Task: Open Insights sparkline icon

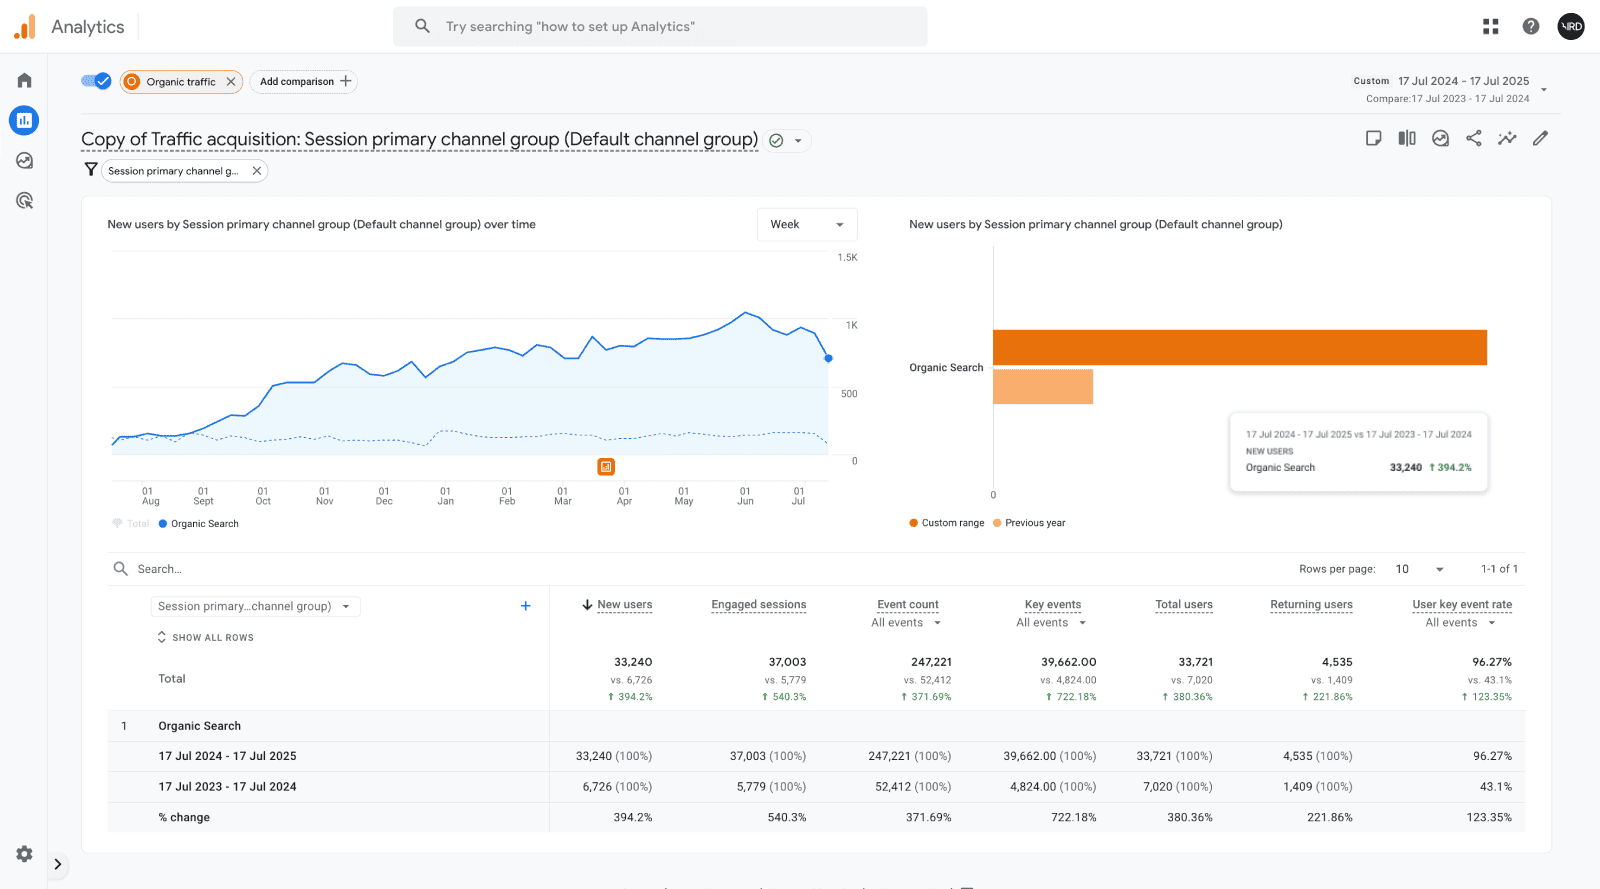Action: (x=1507, y=139)
